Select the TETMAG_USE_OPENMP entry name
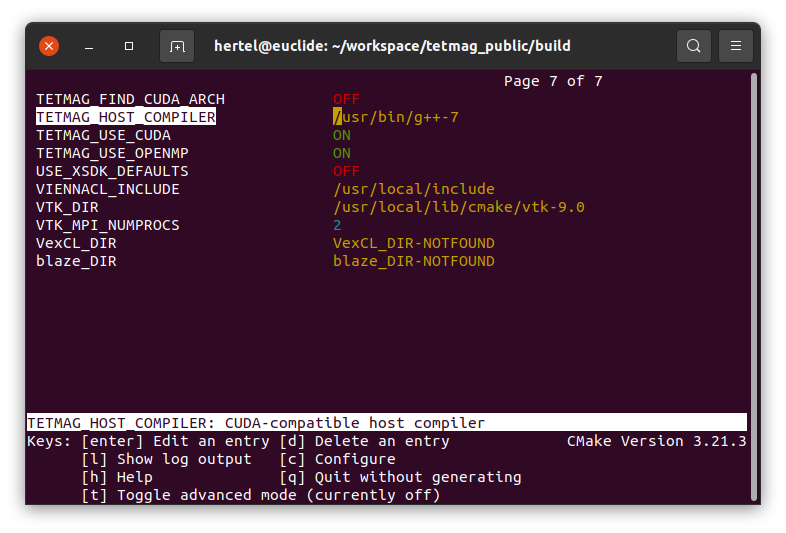The image size is (786, 533). (112, 153)
